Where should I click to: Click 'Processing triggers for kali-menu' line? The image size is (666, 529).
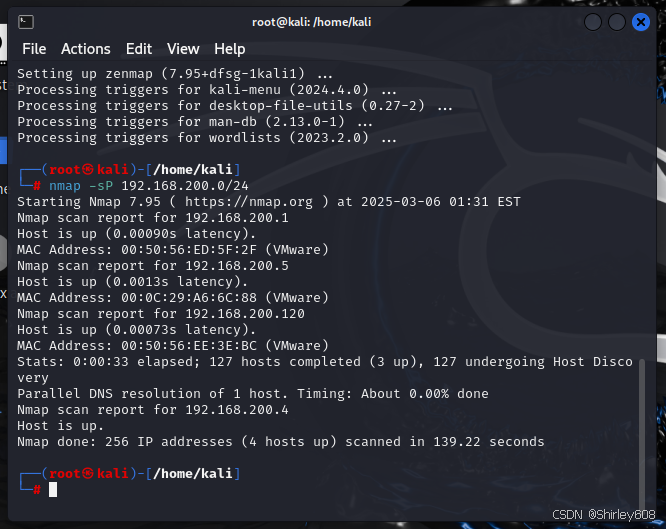pyautogui.click(x=207, y=90)
